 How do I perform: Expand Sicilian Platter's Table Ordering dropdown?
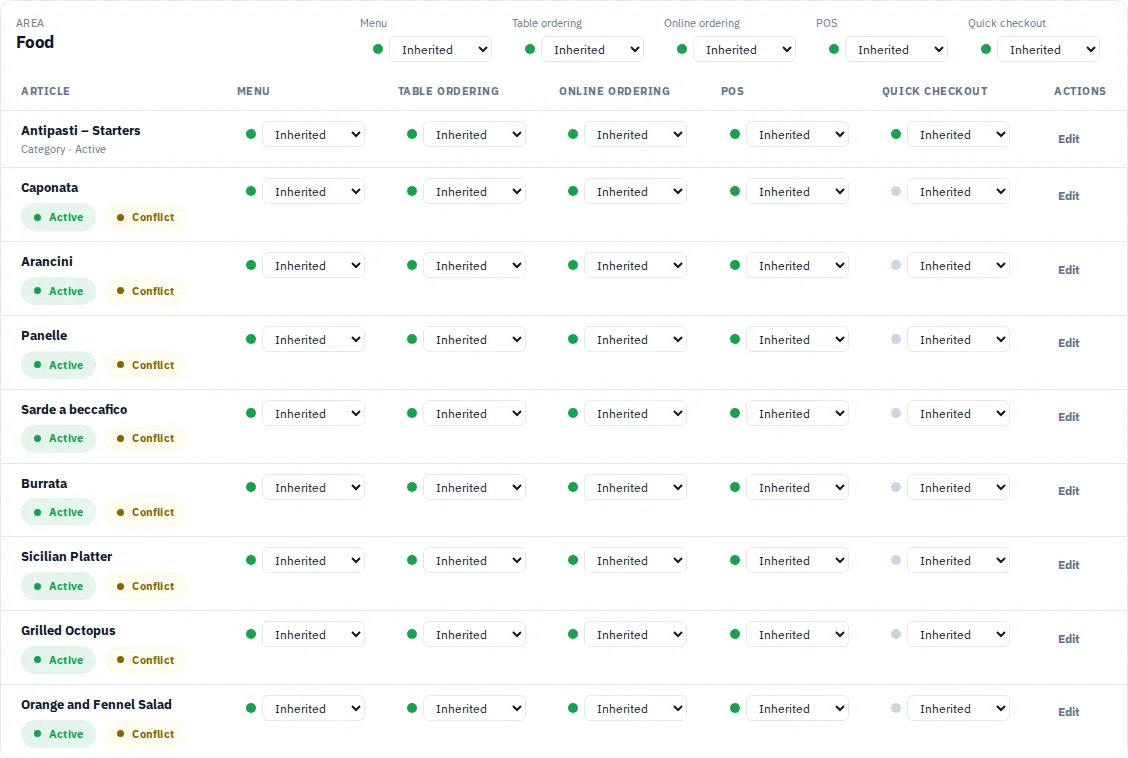click(x=475, y=561)
